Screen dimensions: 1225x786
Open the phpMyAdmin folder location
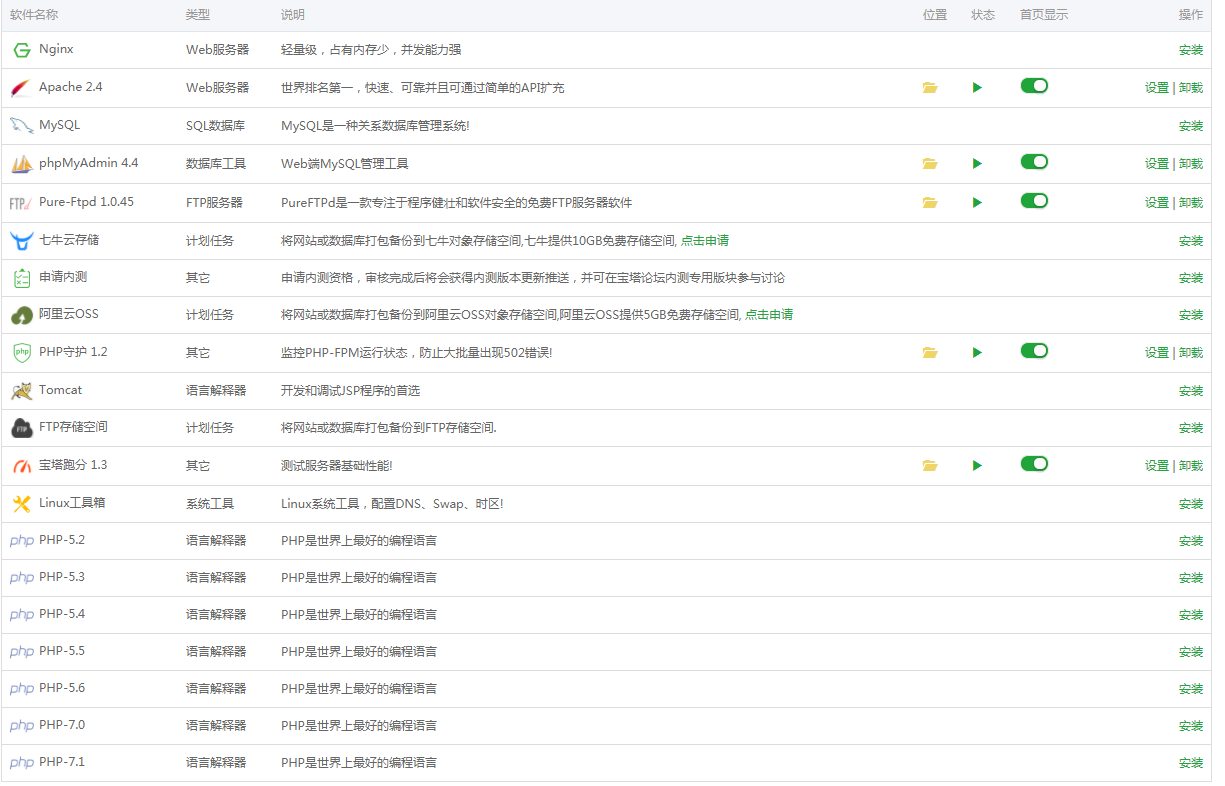[x=930, y=164]
